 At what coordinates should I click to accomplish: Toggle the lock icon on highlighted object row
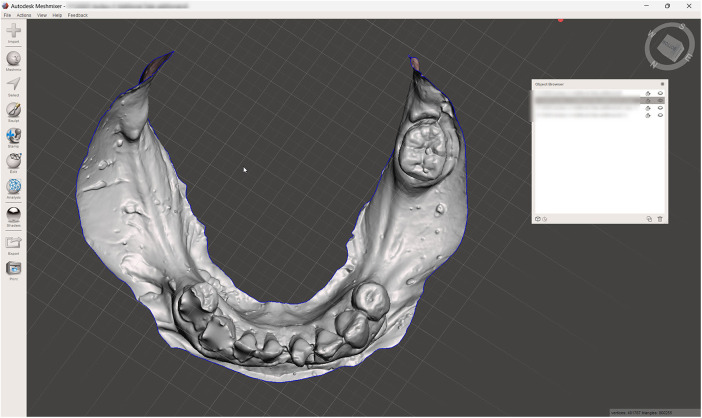tap(647, 100)
